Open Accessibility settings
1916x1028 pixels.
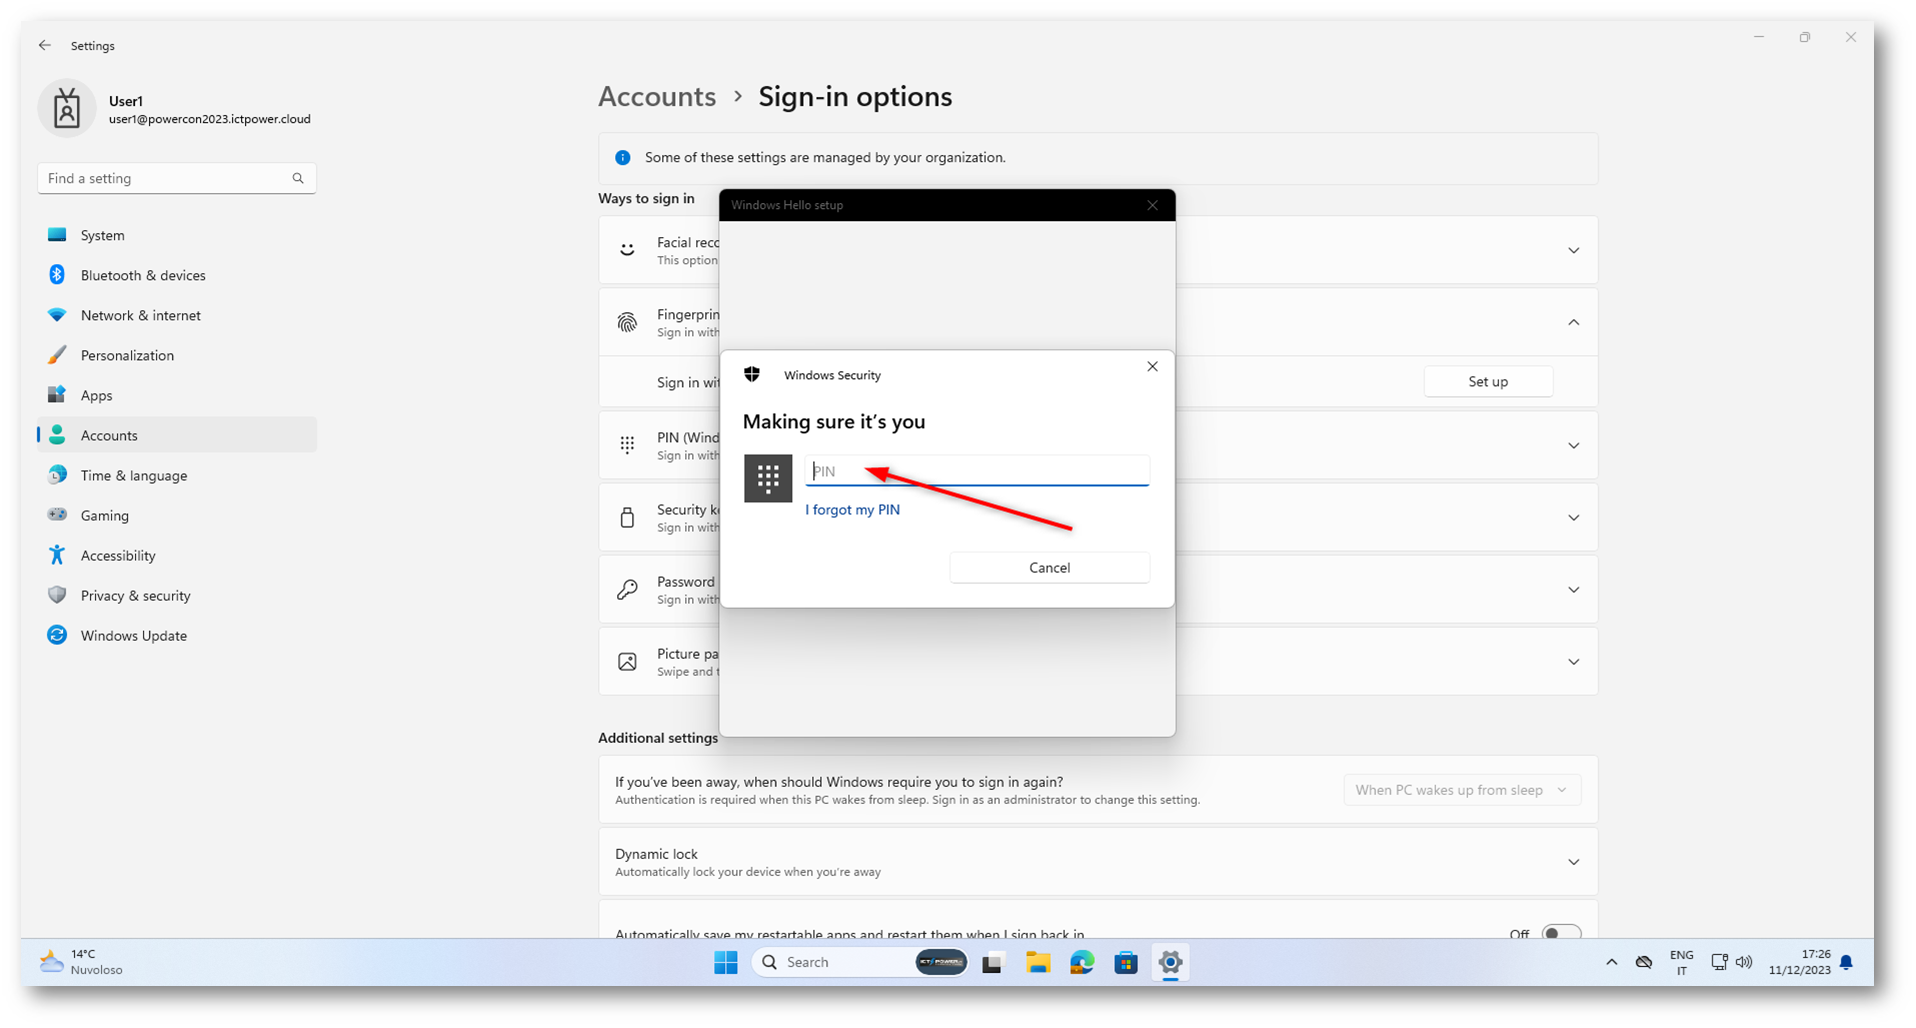(177, 555)
